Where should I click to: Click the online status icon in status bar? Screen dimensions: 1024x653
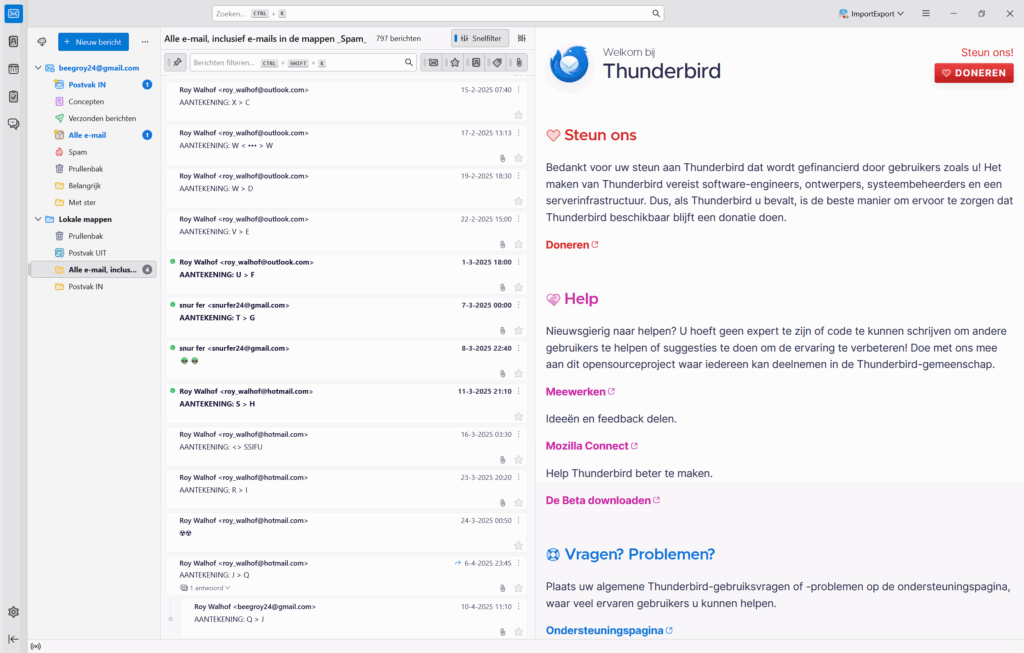(36, 646)
